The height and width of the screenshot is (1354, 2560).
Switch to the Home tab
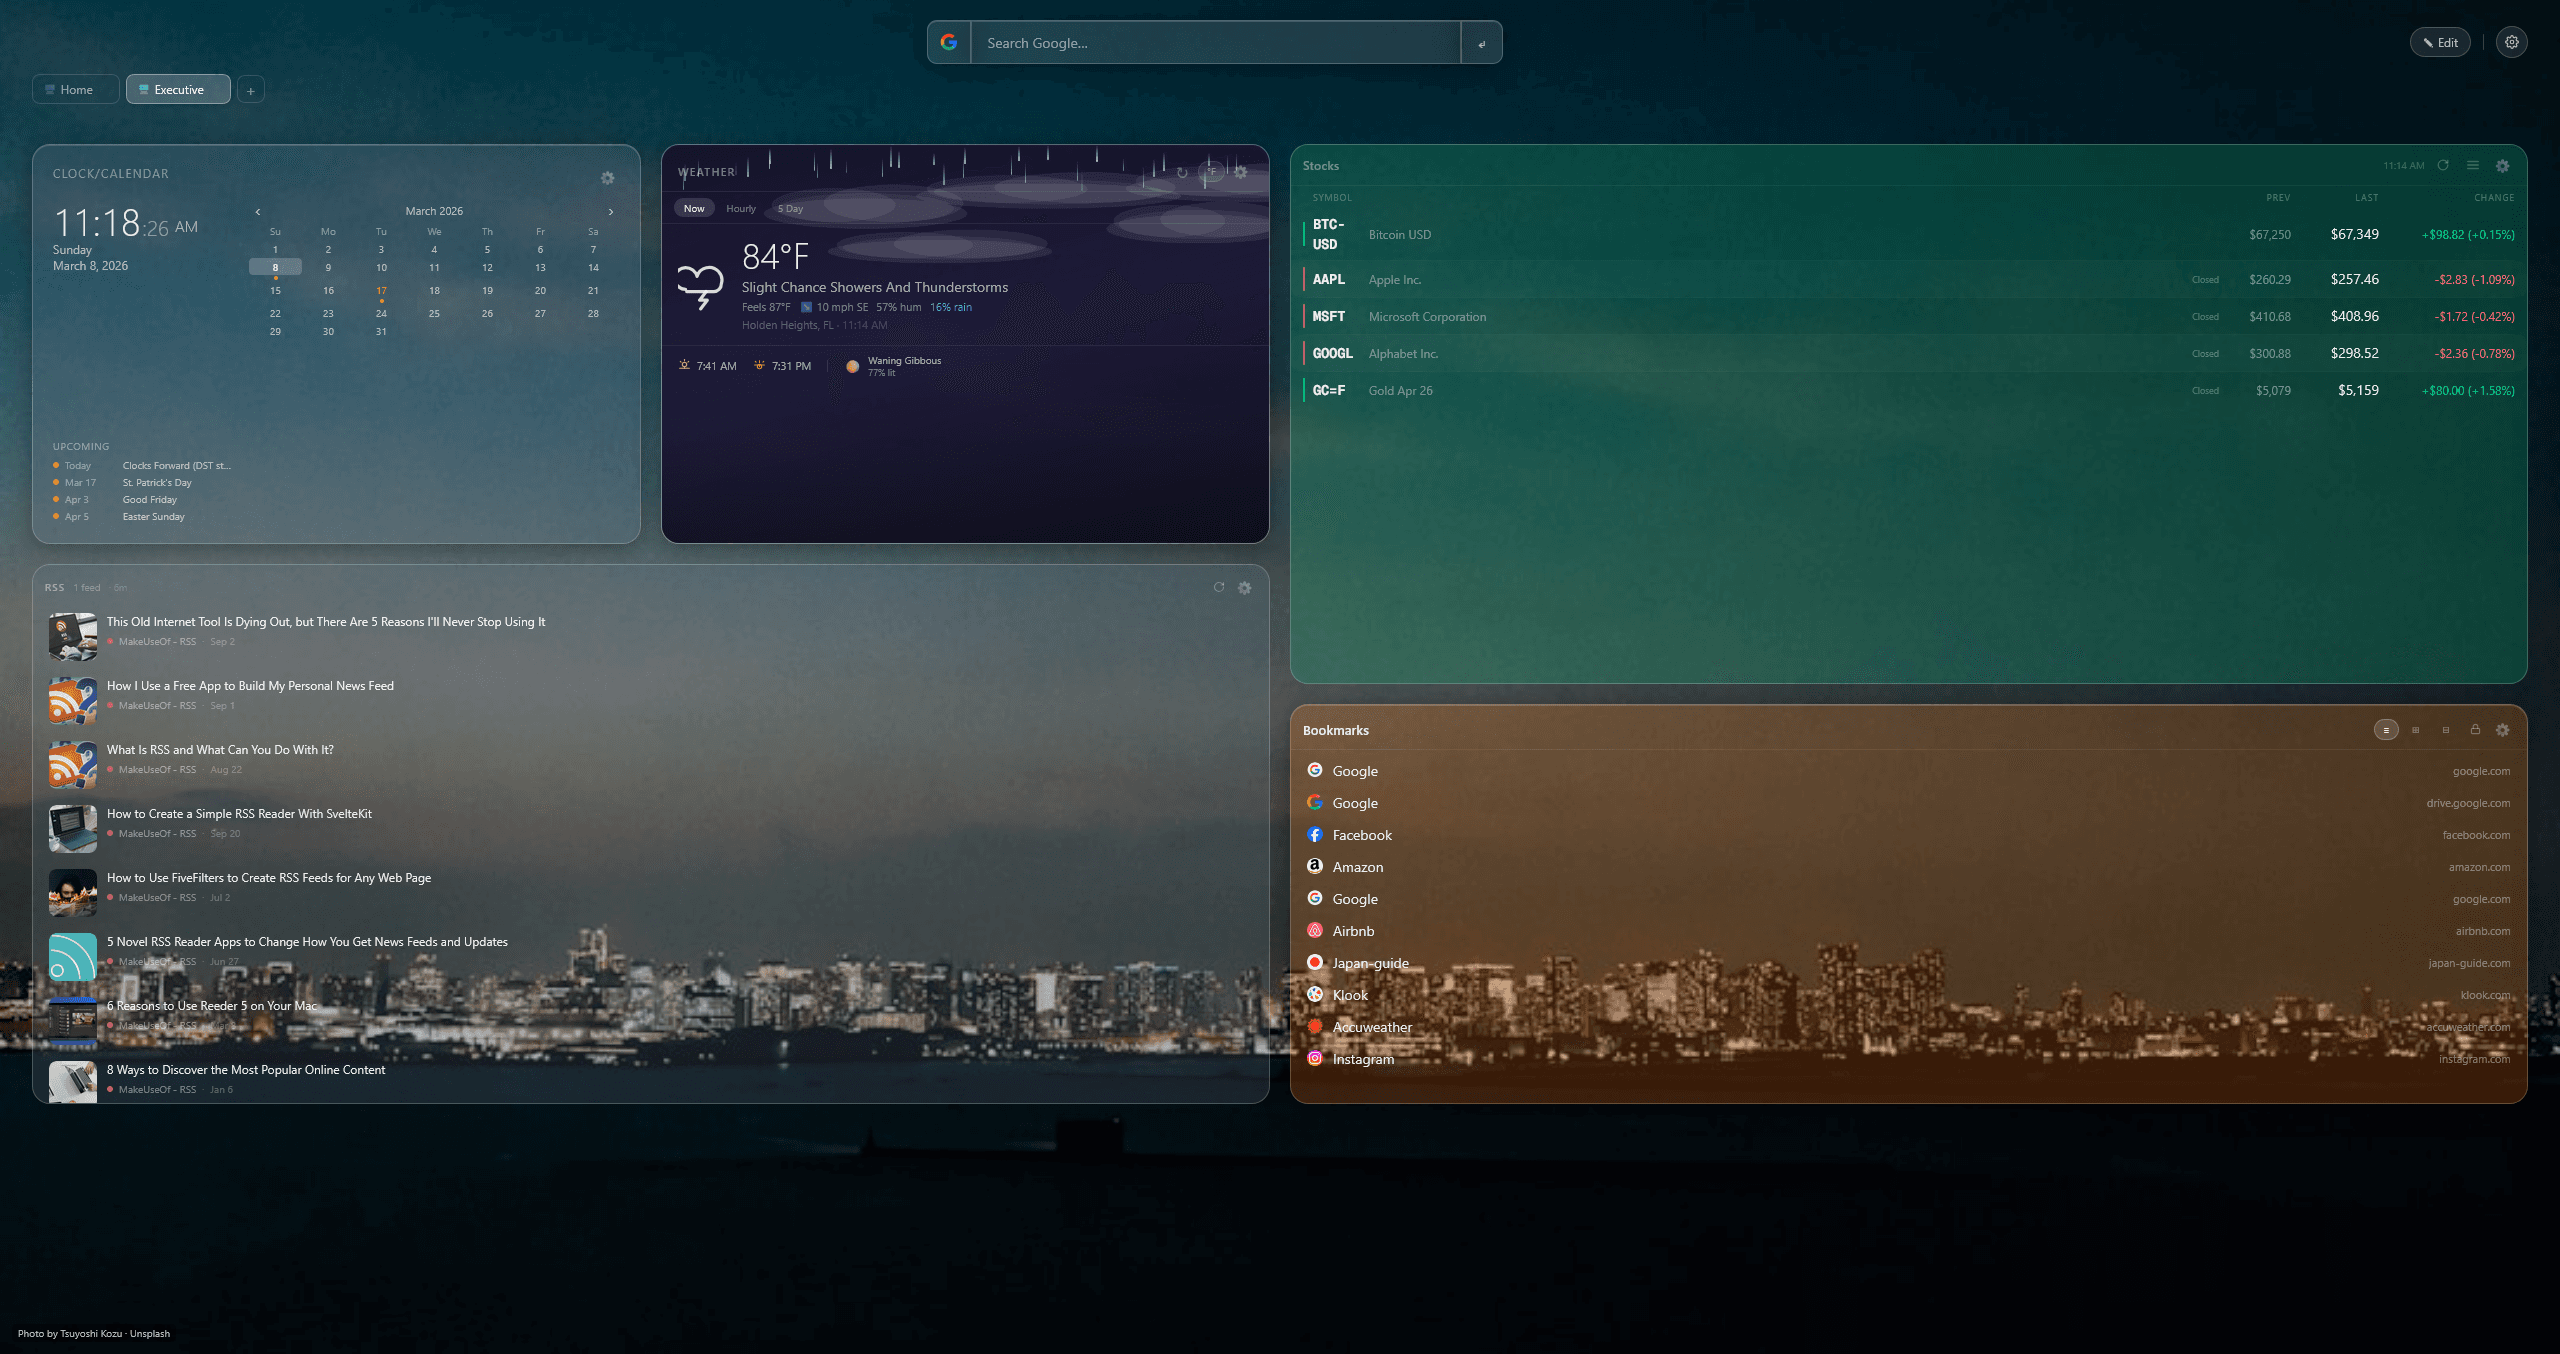pos(75,89)
